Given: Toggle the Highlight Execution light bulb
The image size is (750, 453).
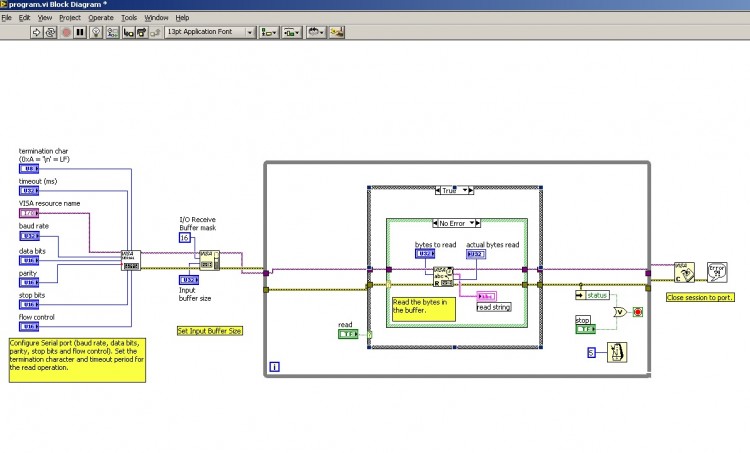Looking at the screenshot, I should [x=96, y=32].
